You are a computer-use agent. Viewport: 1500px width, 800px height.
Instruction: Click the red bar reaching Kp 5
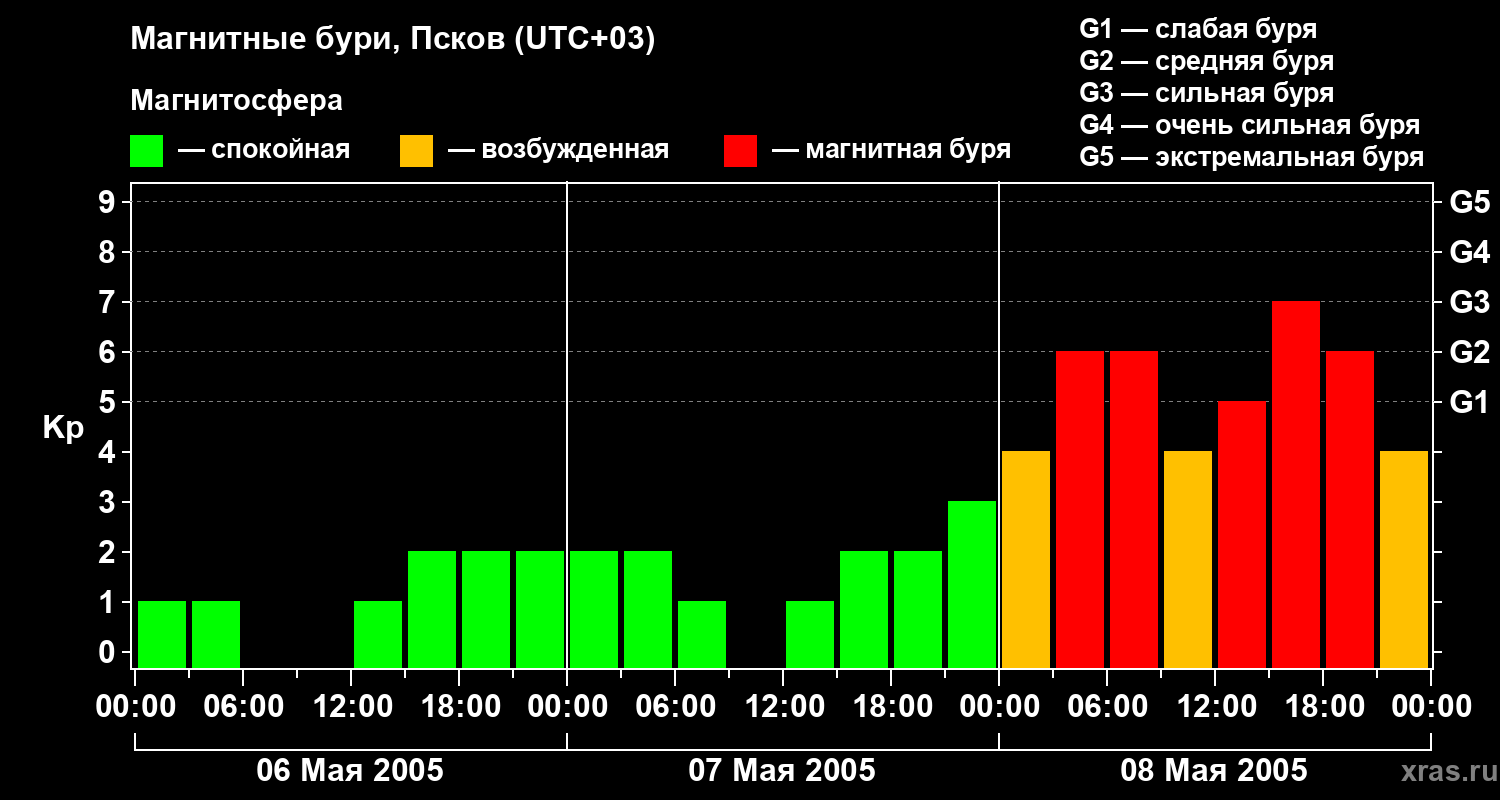1242,534
